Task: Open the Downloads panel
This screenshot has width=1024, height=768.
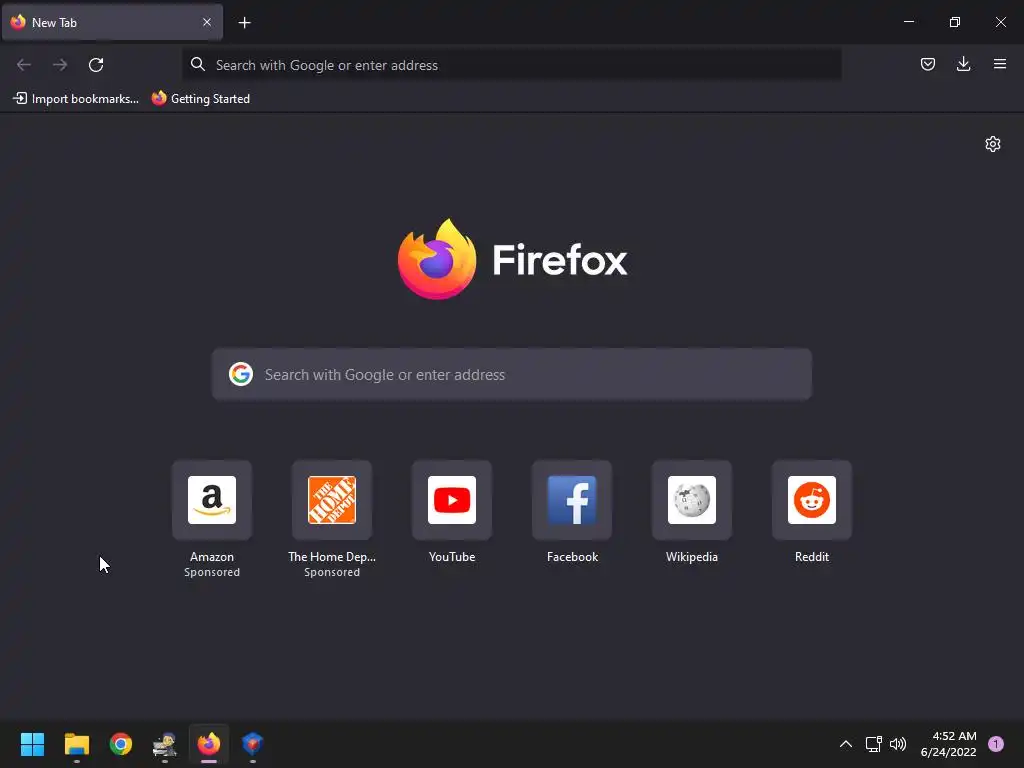Action: pyautogui.click(x=963, y=64)
